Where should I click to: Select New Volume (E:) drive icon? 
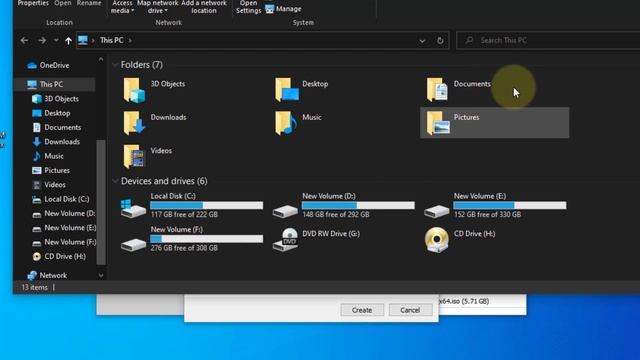tap(437, 211)
